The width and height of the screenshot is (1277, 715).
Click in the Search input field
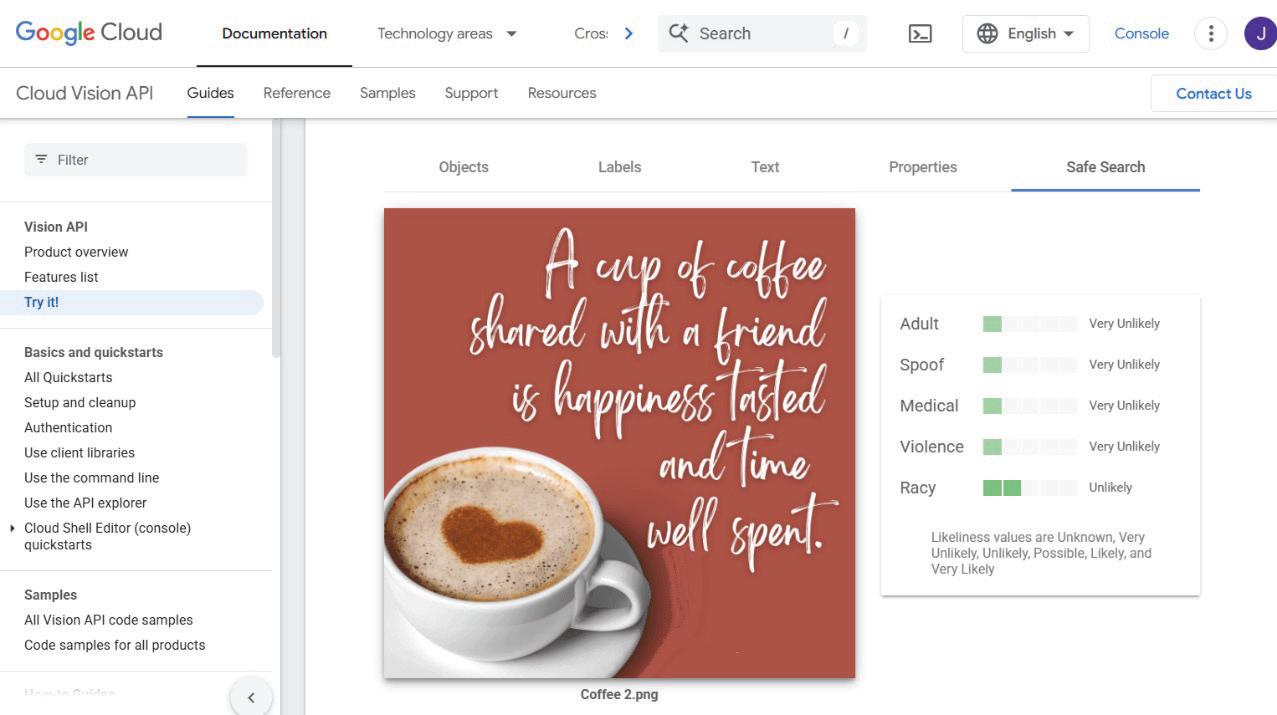tap(762, 33)
